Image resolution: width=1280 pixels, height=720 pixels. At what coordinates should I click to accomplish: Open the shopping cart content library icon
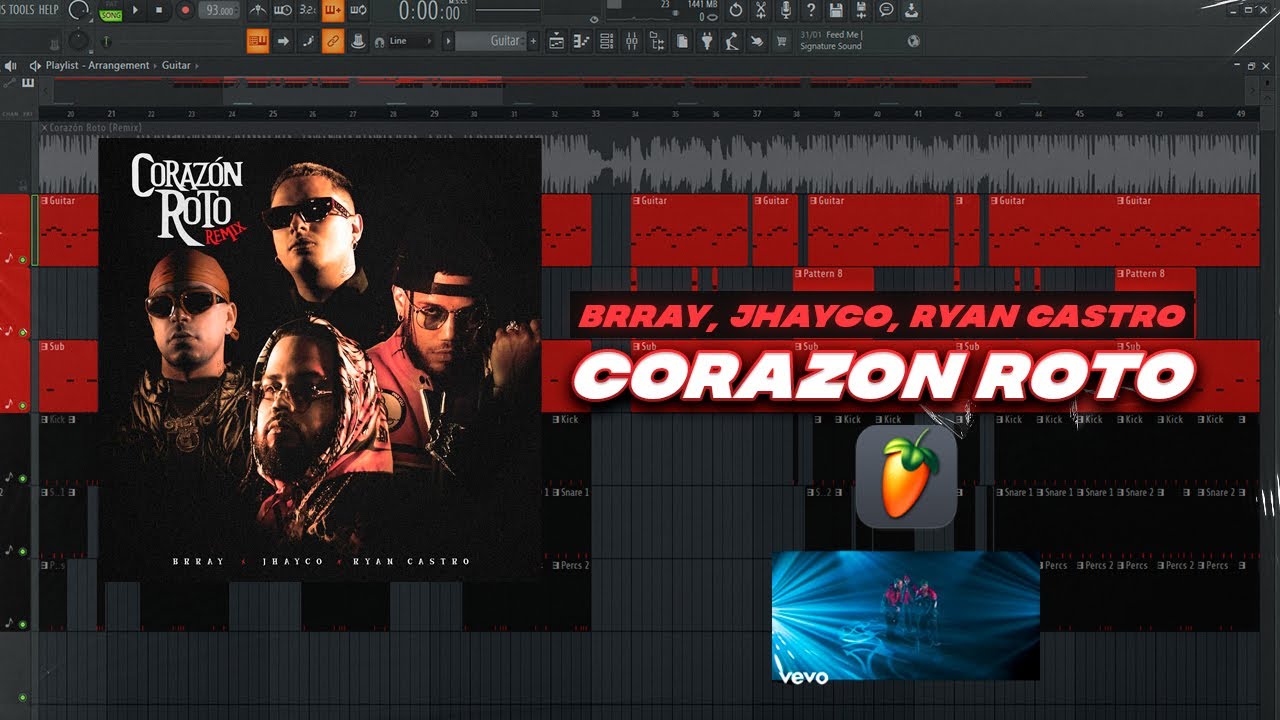tap(781, 41)
